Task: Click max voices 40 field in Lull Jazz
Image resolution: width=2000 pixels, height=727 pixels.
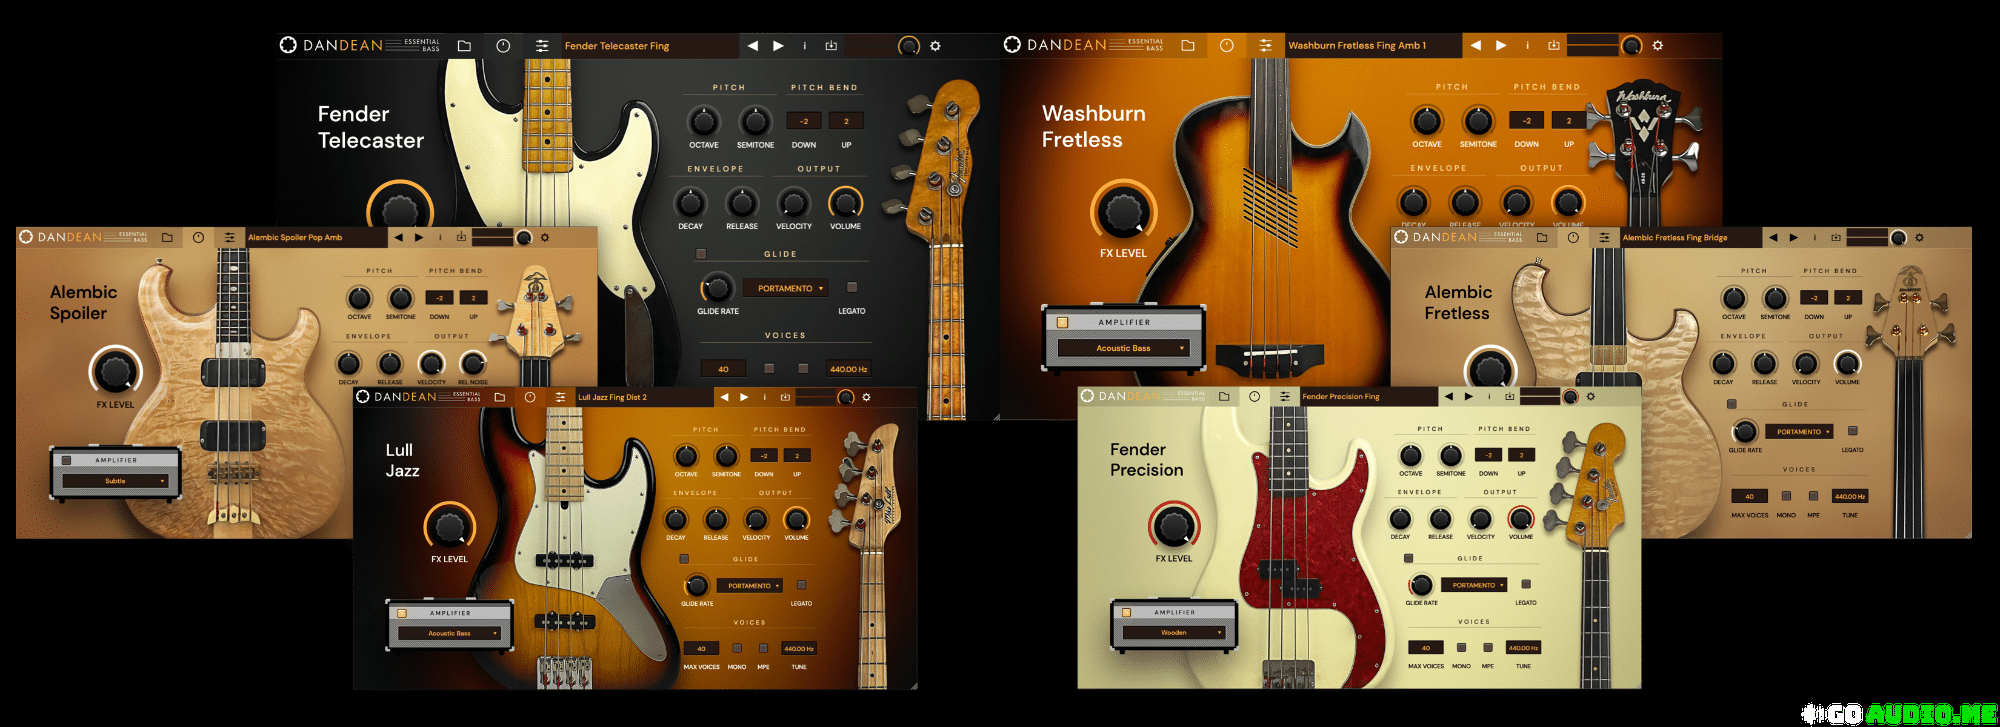Action: [701, 648]
